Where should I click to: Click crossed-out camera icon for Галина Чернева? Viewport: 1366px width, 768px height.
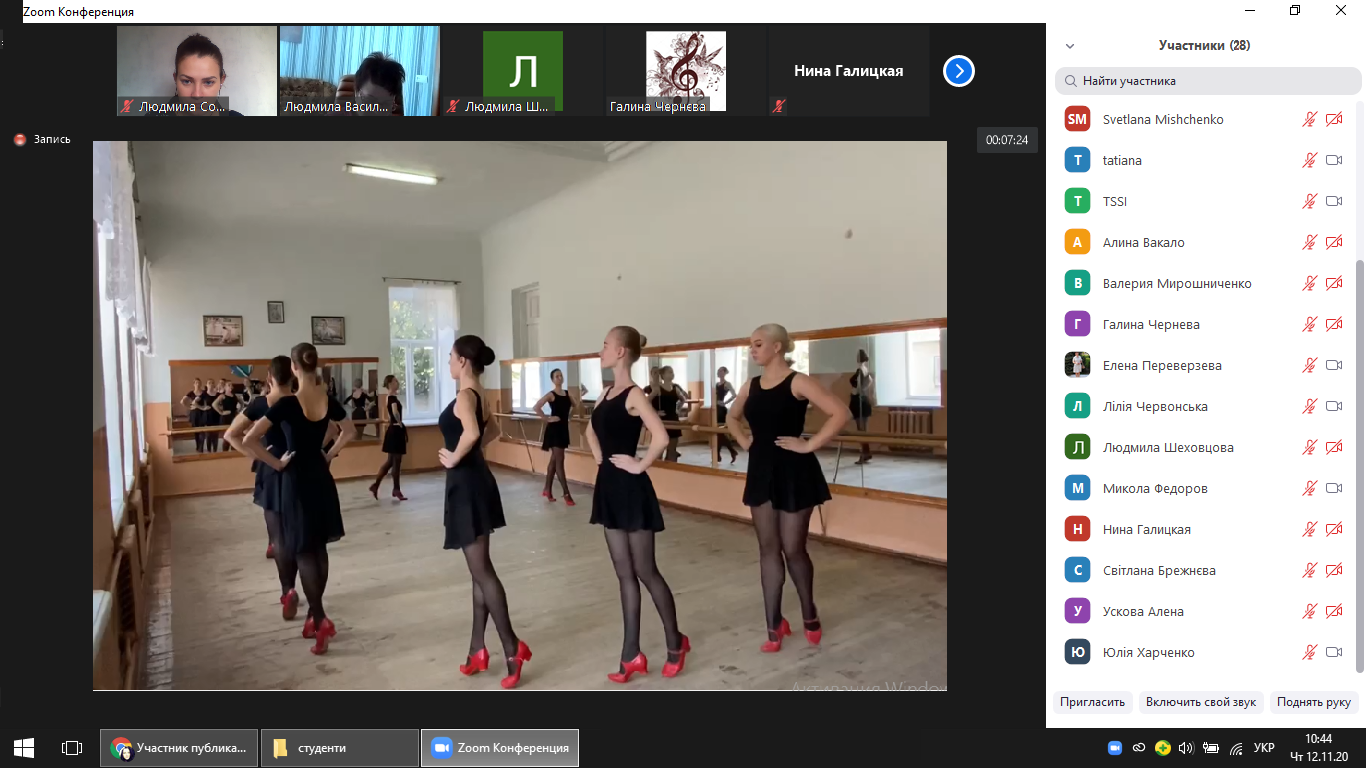[1333, 325]
